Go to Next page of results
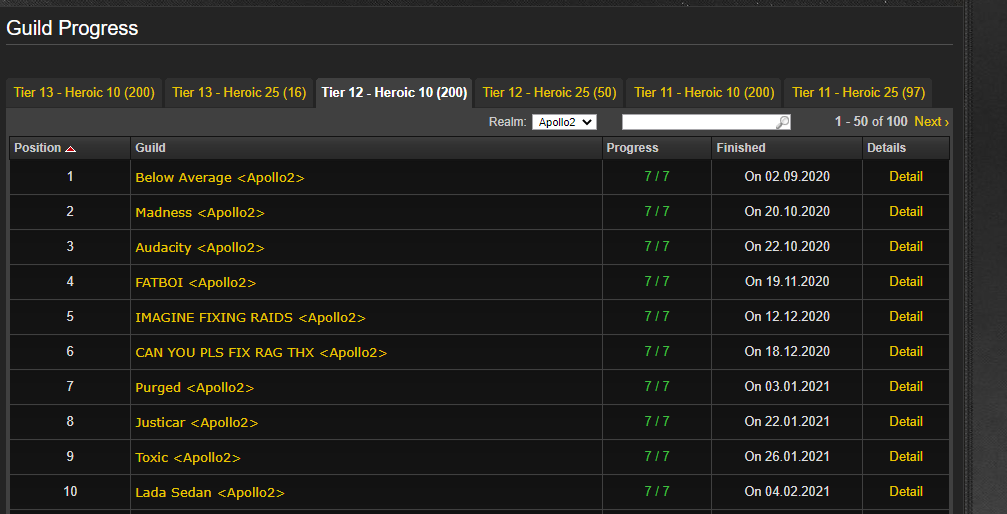The height and width of the screenshot is (514, 1007). point(931,121)
